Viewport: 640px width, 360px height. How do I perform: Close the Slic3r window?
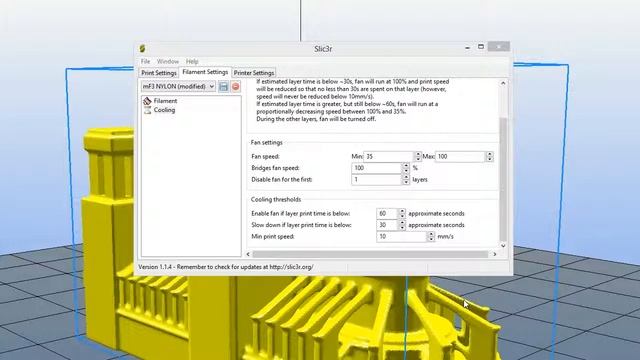pos(499,47)
